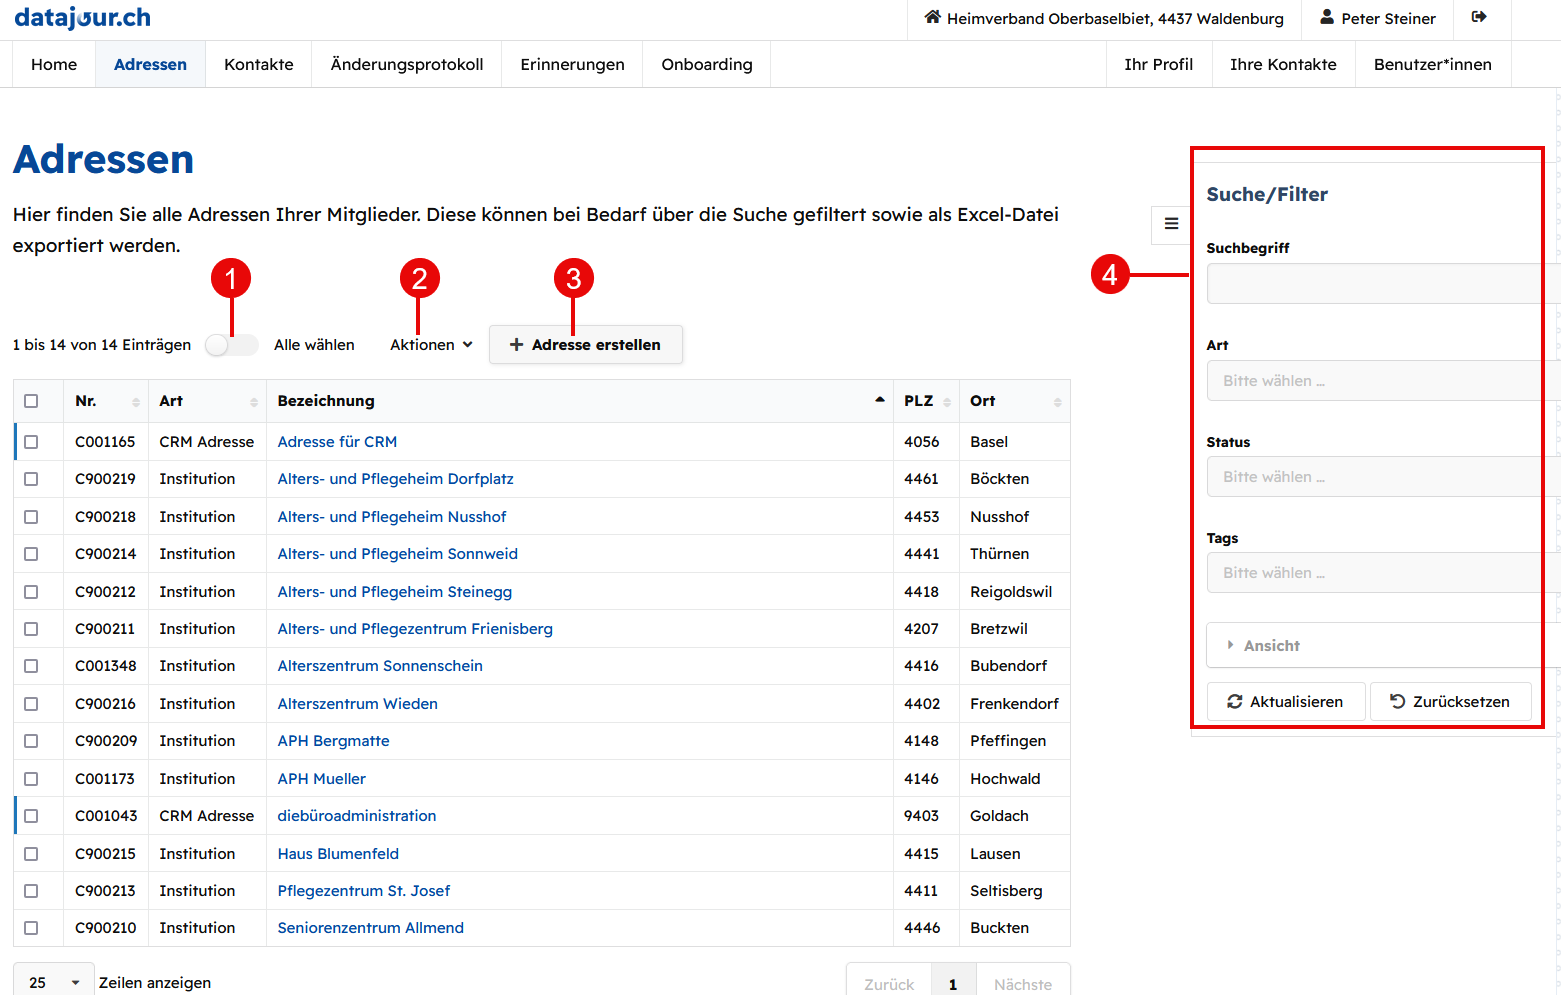Image resolution: width=1561 pixels, height=995 pixels.
Task: Click the logout icon in the header
Action: click(x=1479, y=17)
